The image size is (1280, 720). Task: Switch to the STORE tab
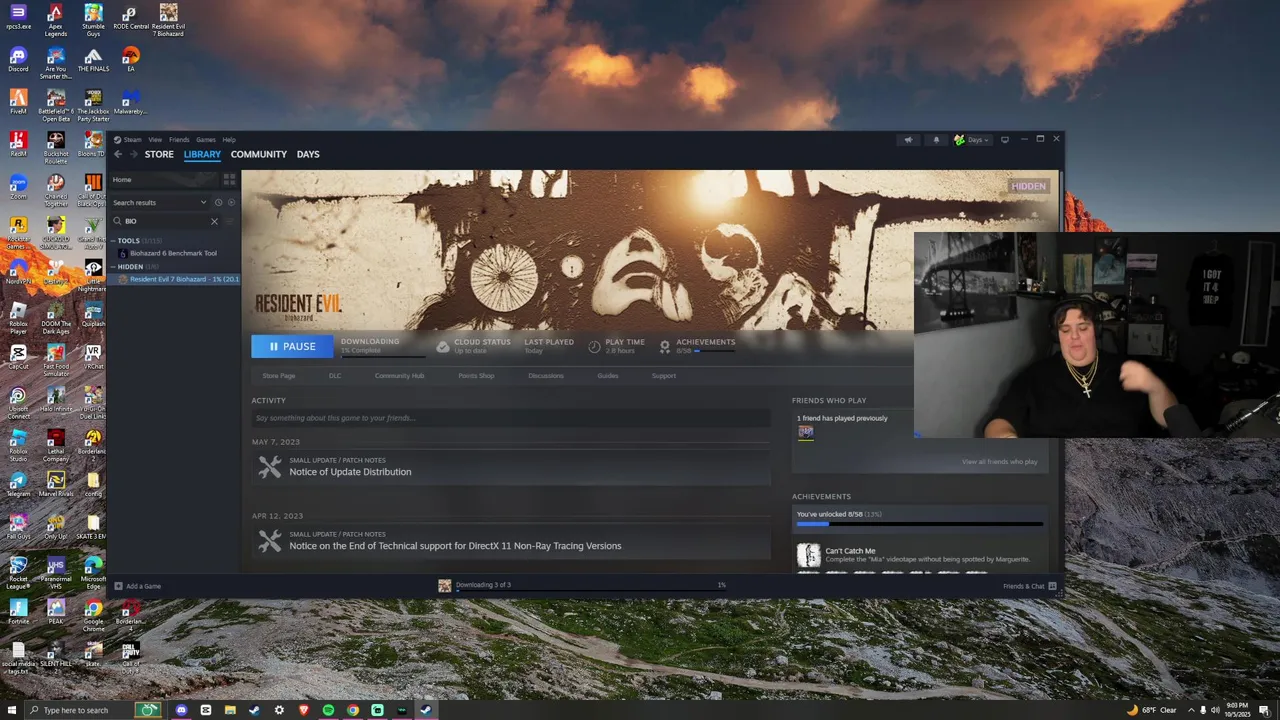[x=159, y=154]
